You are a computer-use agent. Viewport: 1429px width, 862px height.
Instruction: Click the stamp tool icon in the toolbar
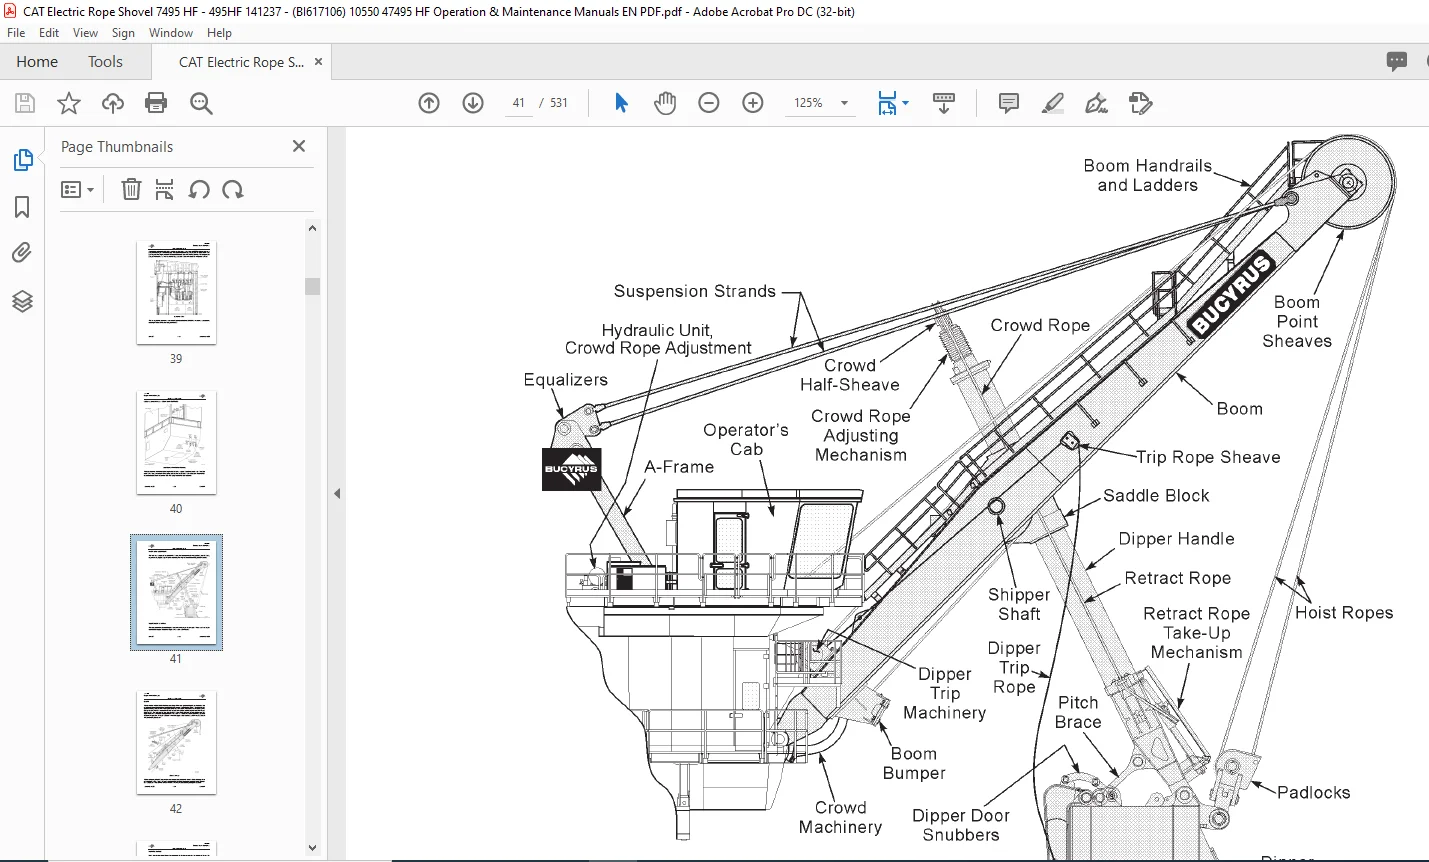tap(1140, 103)
